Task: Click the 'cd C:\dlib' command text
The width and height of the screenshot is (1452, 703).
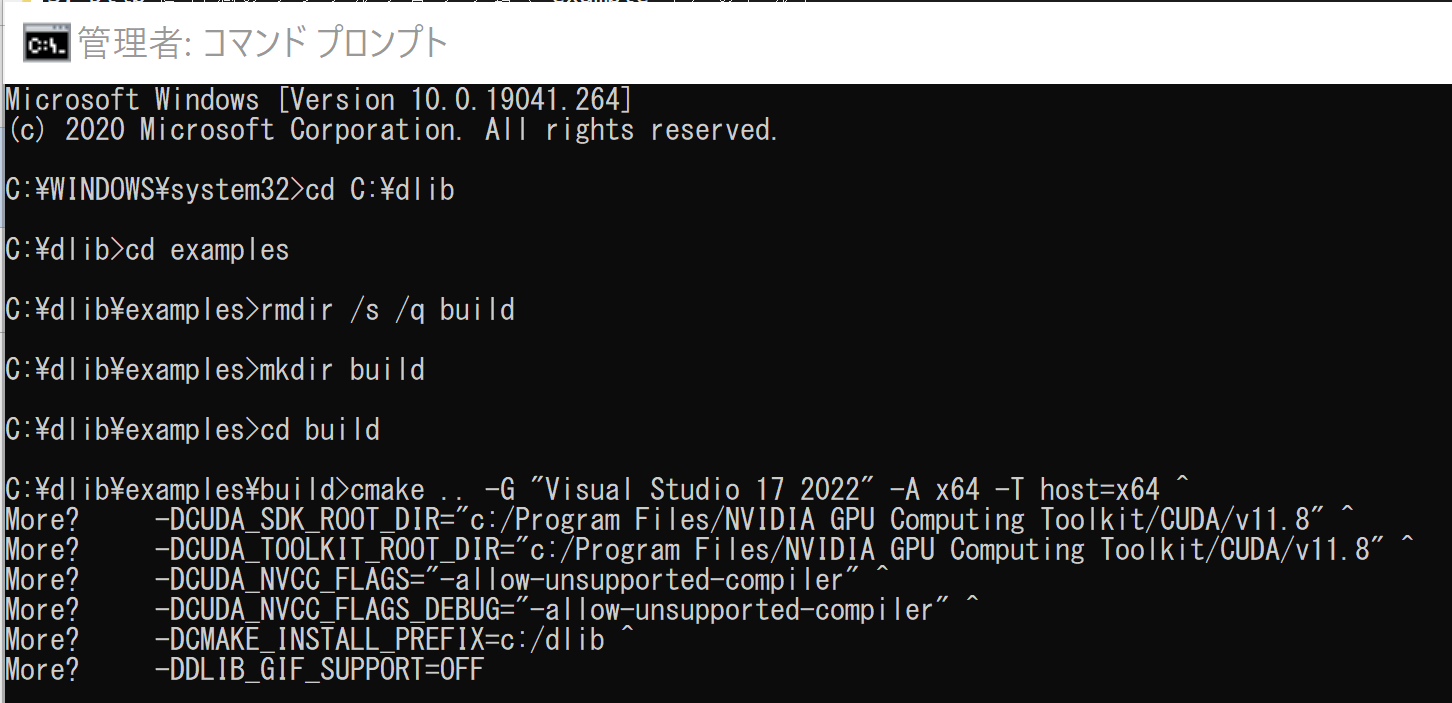Action: tap(380, 190)
